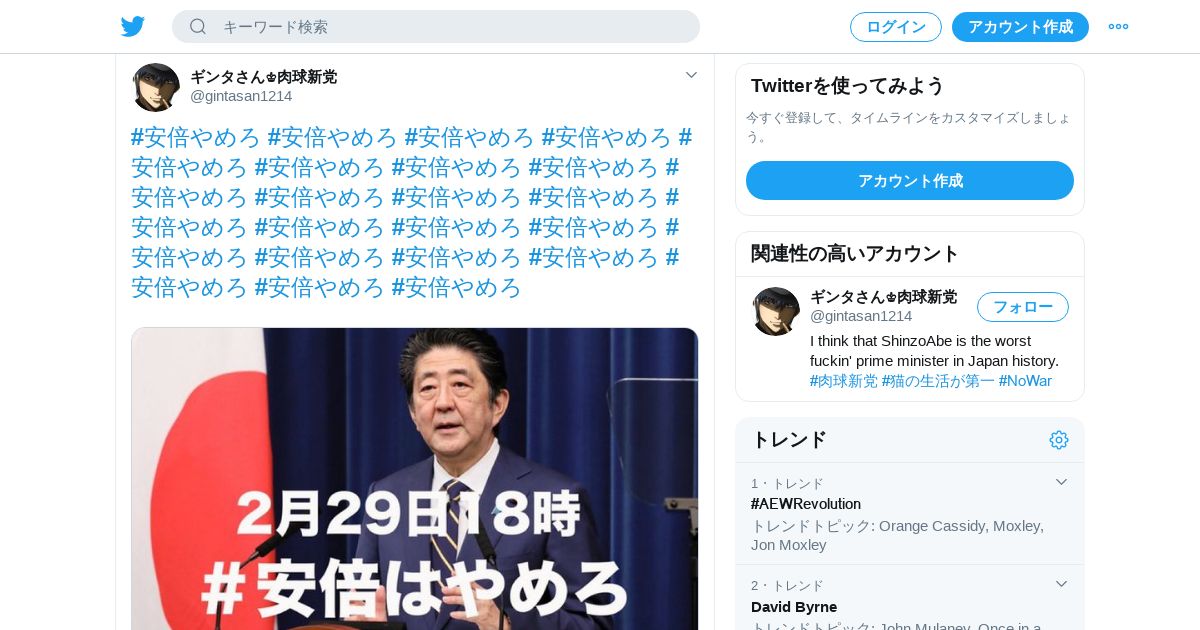The height and width of the screenshot is (630, 1200).
Task: Click sidebar アカウント作成 signup button
Action: pyautogui.click(x=910, y=181)
